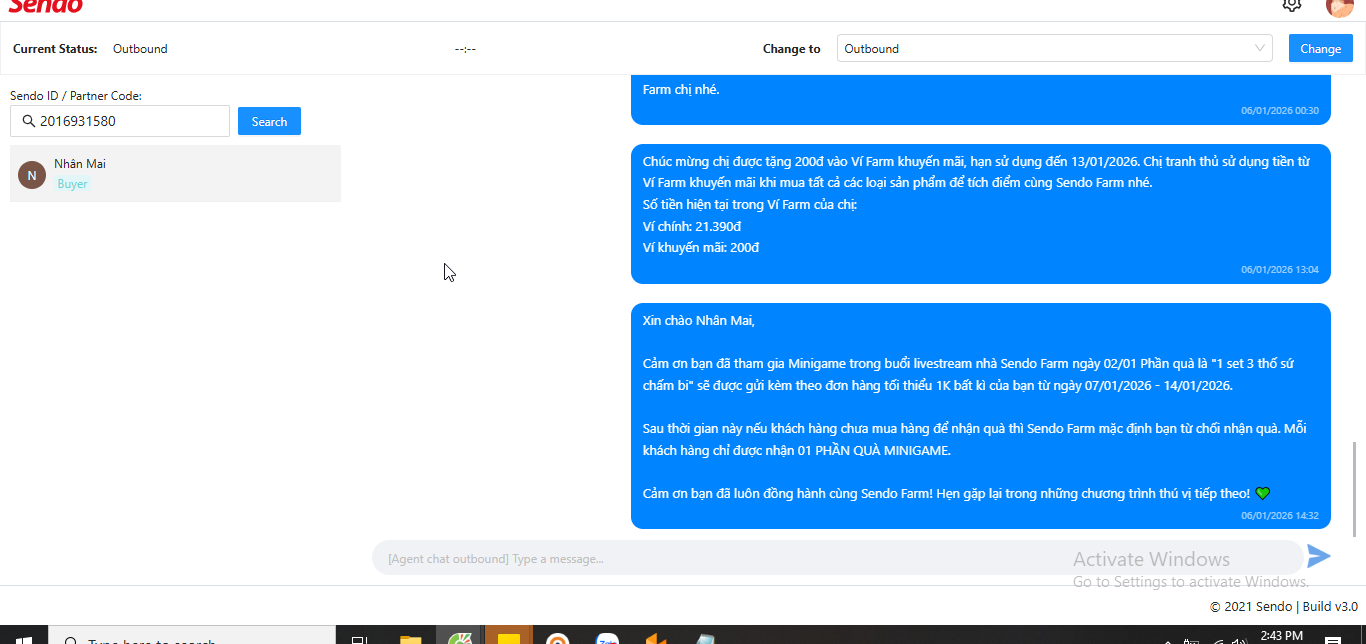Click the Sendo ID / Partner Code label
This screenshot has width=1366, height=644.
[x=76, y=96]
